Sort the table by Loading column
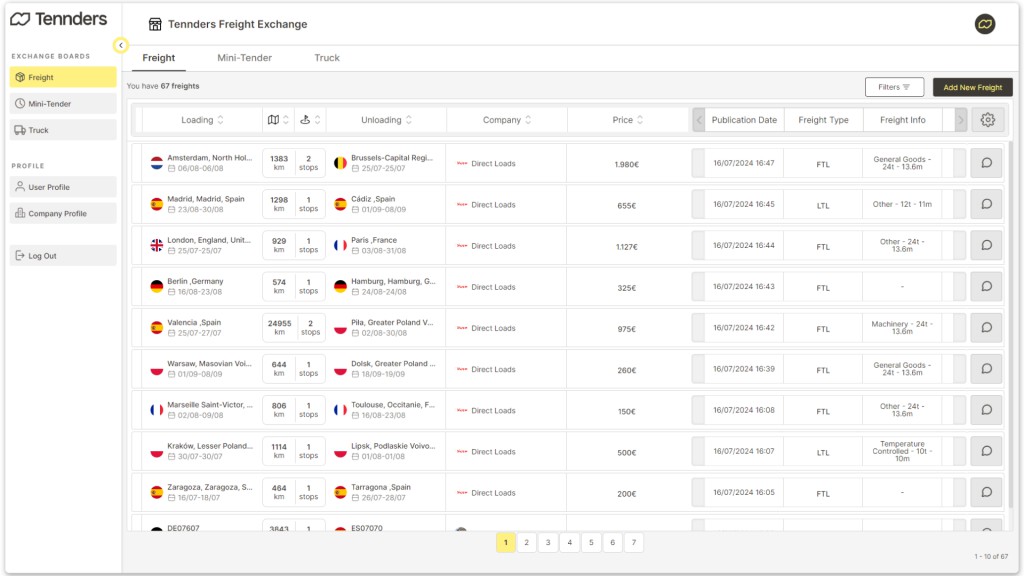Screen dimensions: 1024x576 (202, 120)
